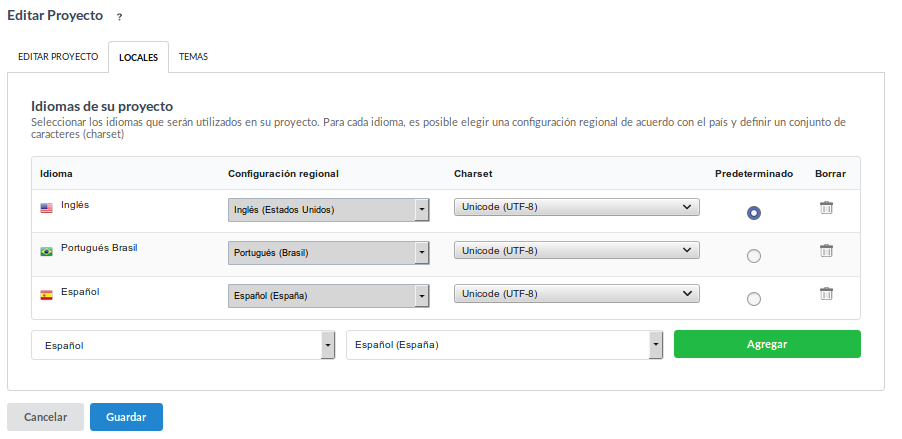Open the new language selector dropdown
Screen dimensions: 902x439
pyautogui.click(x=183, y=345)
